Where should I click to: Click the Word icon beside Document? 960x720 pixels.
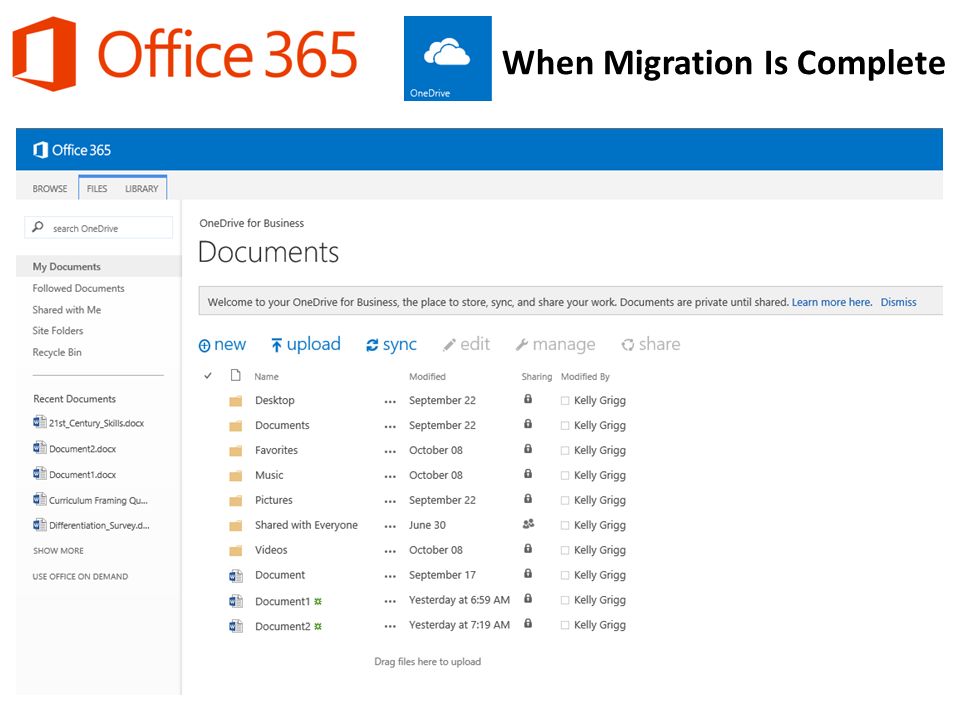(236, 576)
